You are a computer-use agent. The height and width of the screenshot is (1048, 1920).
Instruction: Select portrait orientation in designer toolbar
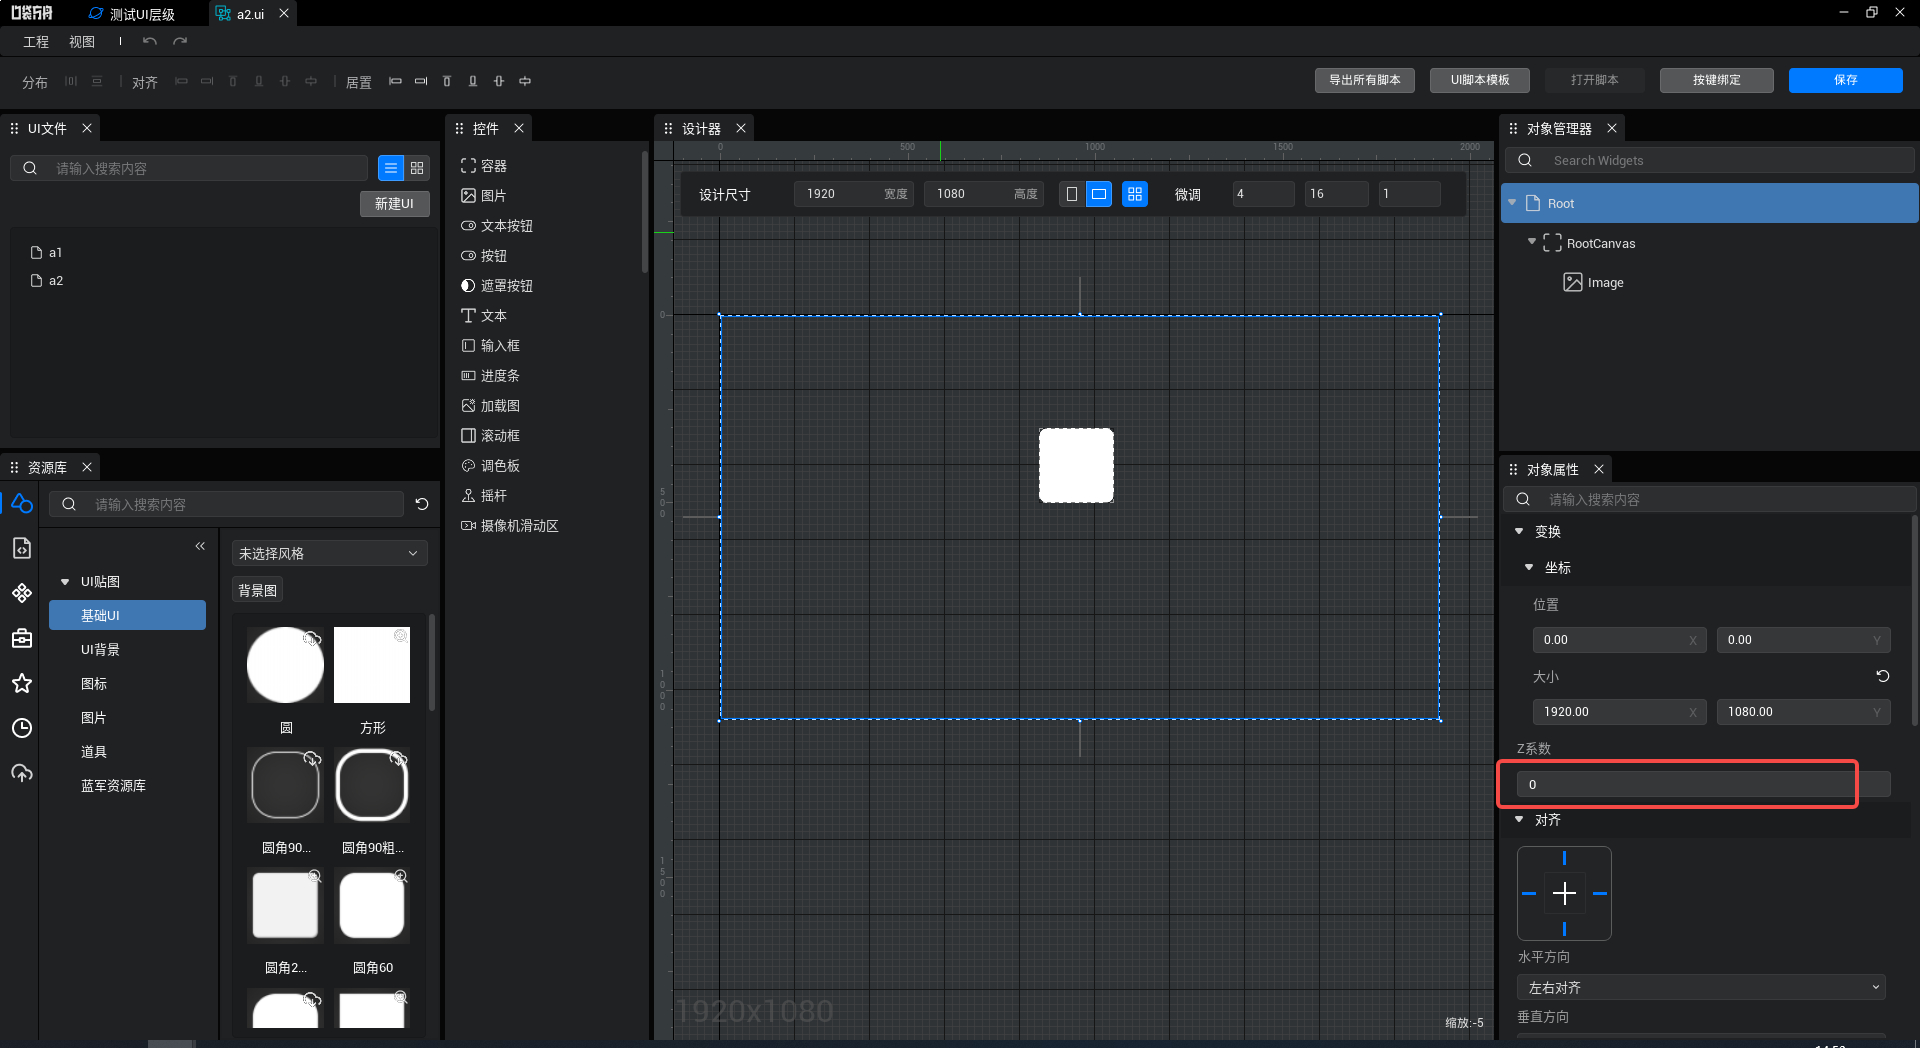(1071, 194)
